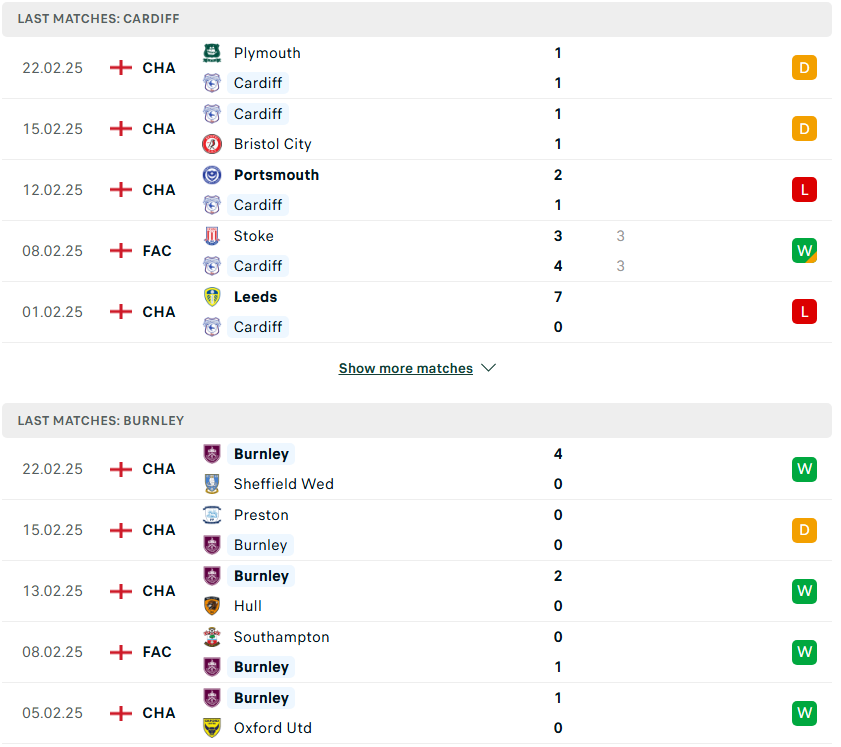Click the Oxford Utd club crest
Screen dimensions: 841x747
click(x=212, y=728)
